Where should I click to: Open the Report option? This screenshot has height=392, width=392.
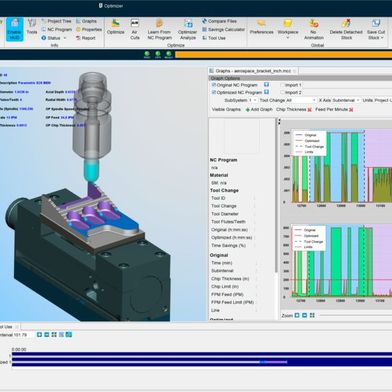coord(86,38)
